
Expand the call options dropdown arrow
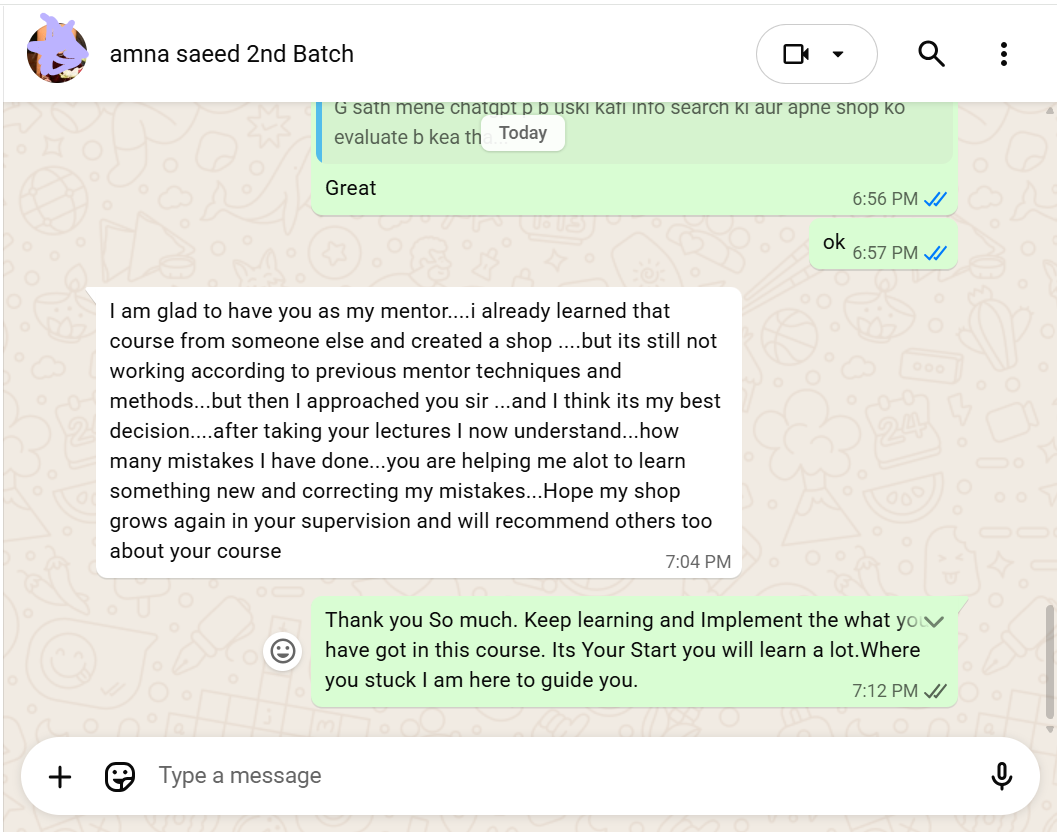click(839, 54)
